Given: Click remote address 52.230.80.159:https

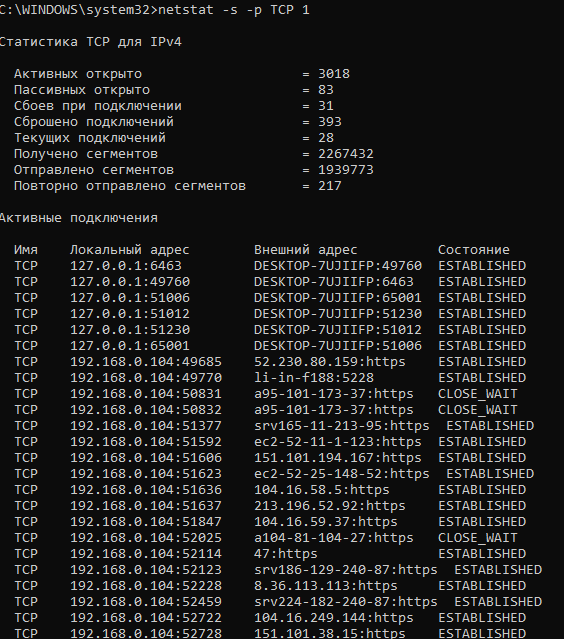Looking at the screenshot, I should tap(330, 362).
